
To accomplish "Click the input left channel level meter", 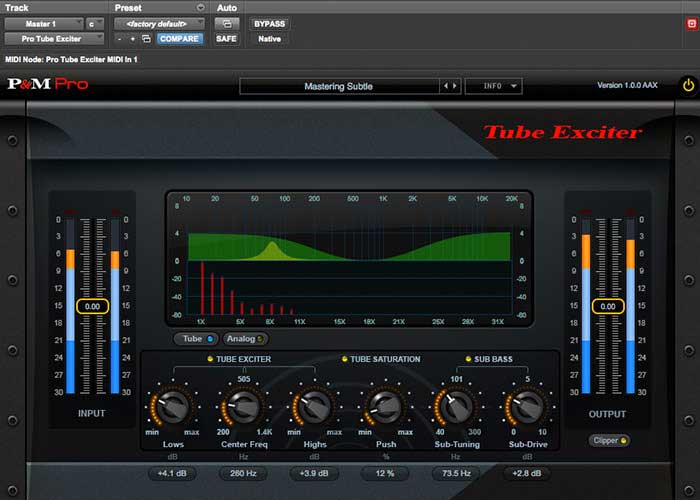I will 71,306.
